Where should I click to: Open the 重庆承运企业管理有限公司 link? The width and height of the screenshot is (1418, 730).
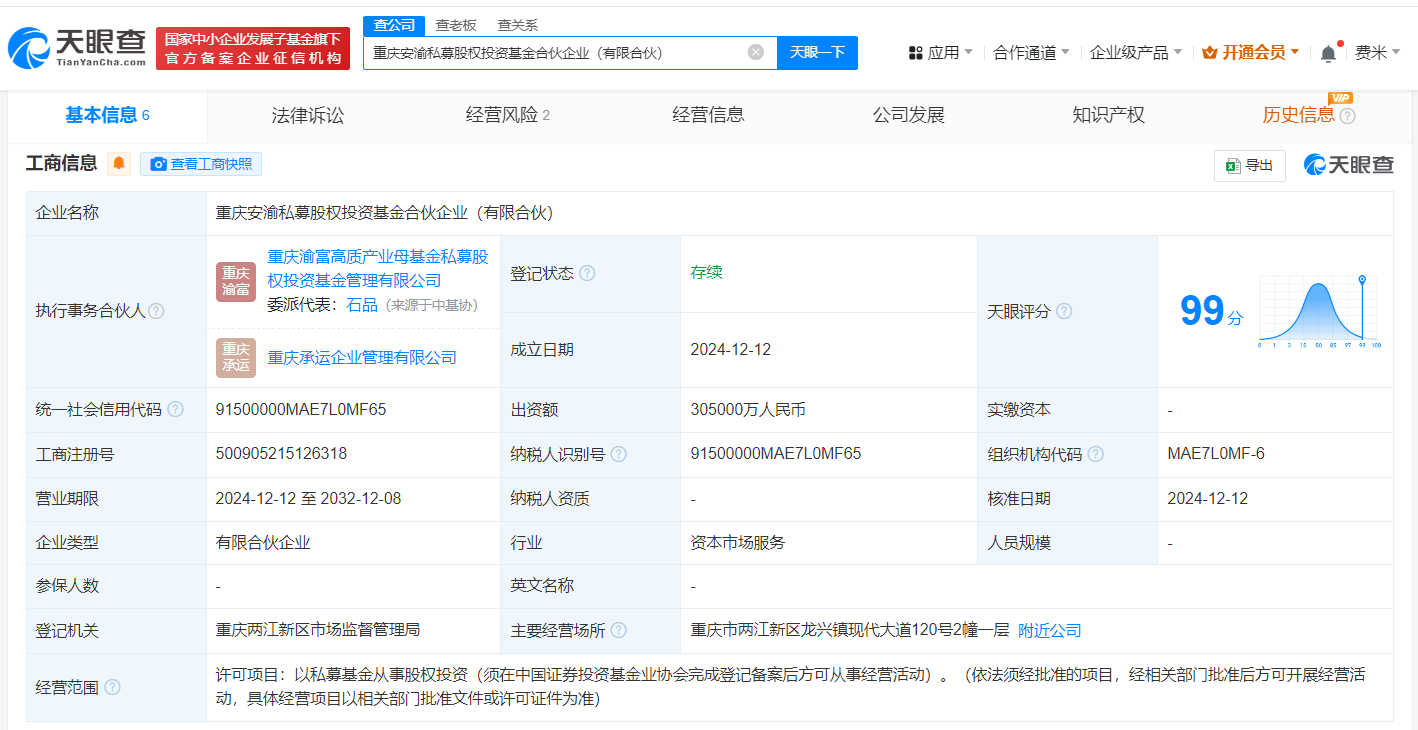pos(362,358)
